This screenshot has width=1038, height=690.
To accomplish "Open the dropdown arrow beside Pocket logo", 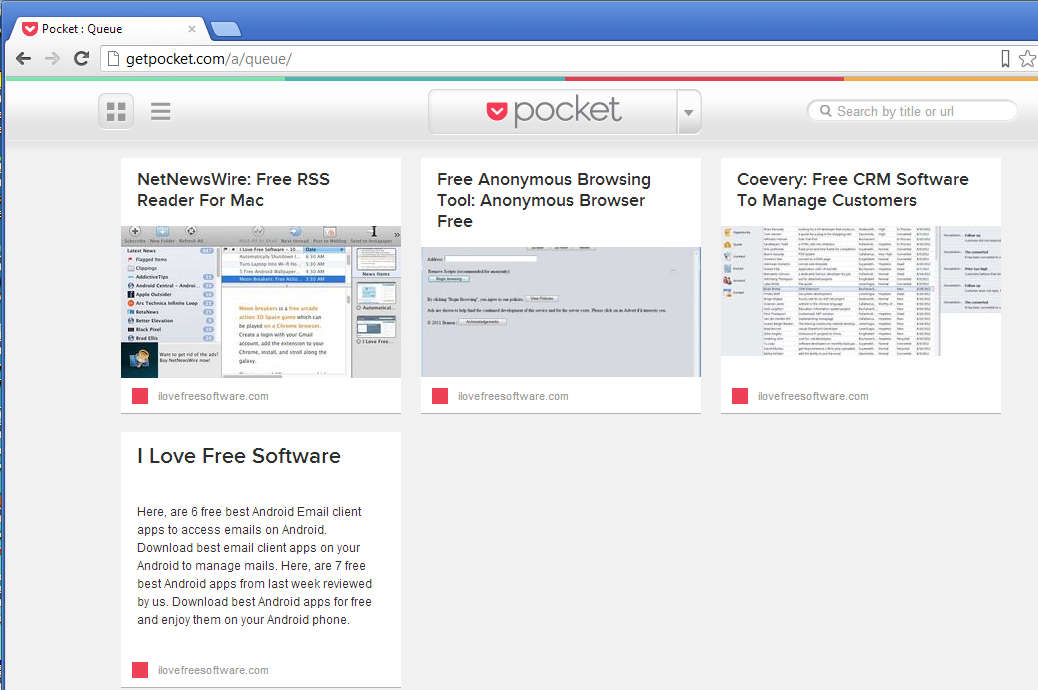I will point(688,112).
